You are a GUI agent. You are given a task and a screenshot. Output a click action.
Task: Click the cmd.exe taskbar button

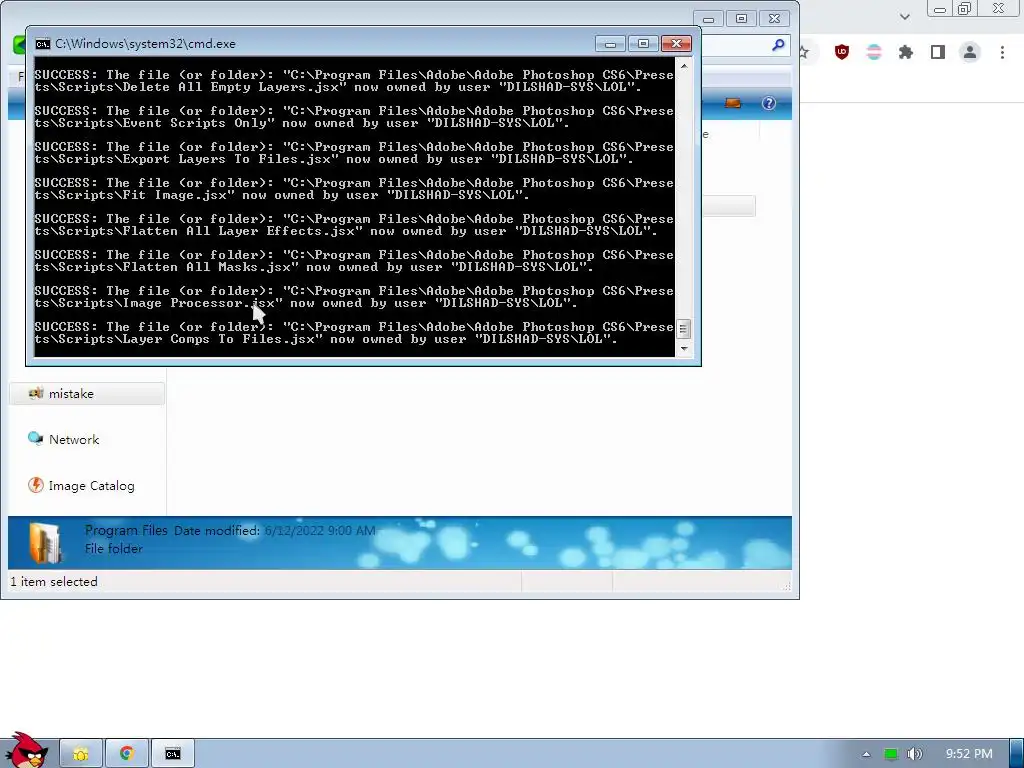pyautogui.click(x=172, y=754)
